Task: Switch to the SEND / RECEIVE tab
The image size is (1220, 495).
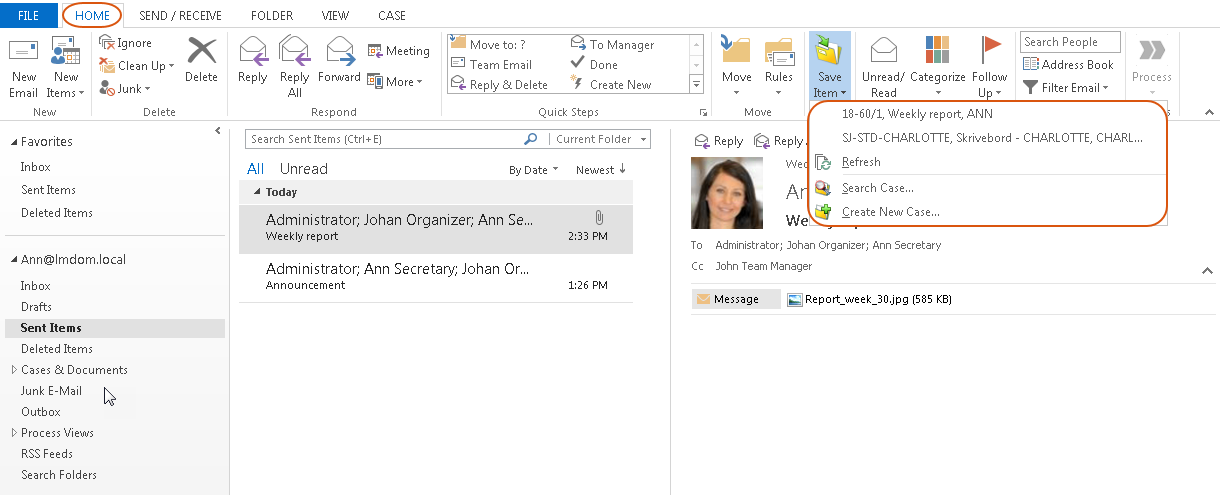Action: pos(180,16)
